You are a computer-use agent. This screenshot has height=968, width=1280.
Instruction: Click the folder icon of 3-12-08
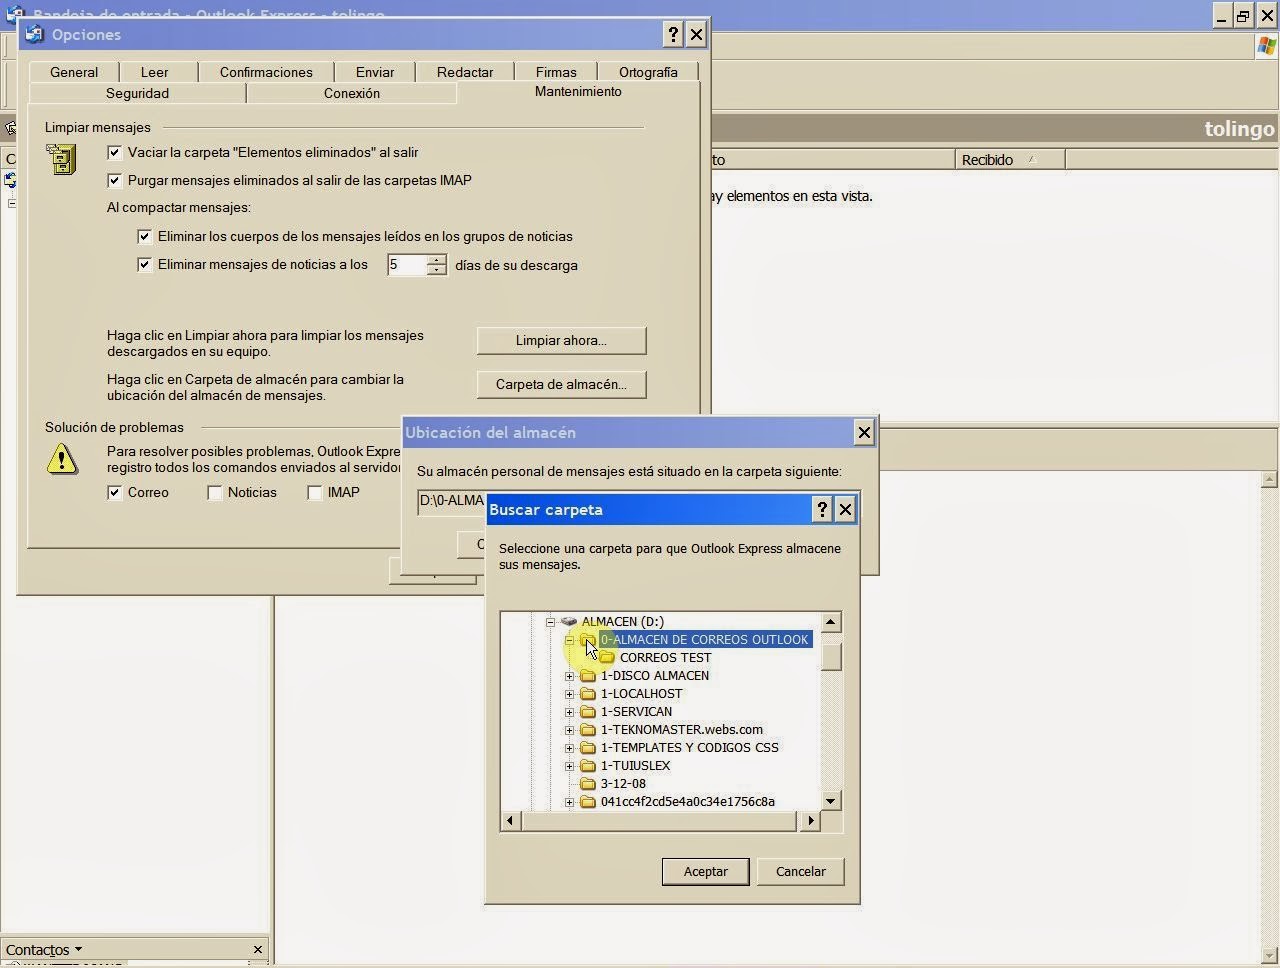tap(588, 783)
